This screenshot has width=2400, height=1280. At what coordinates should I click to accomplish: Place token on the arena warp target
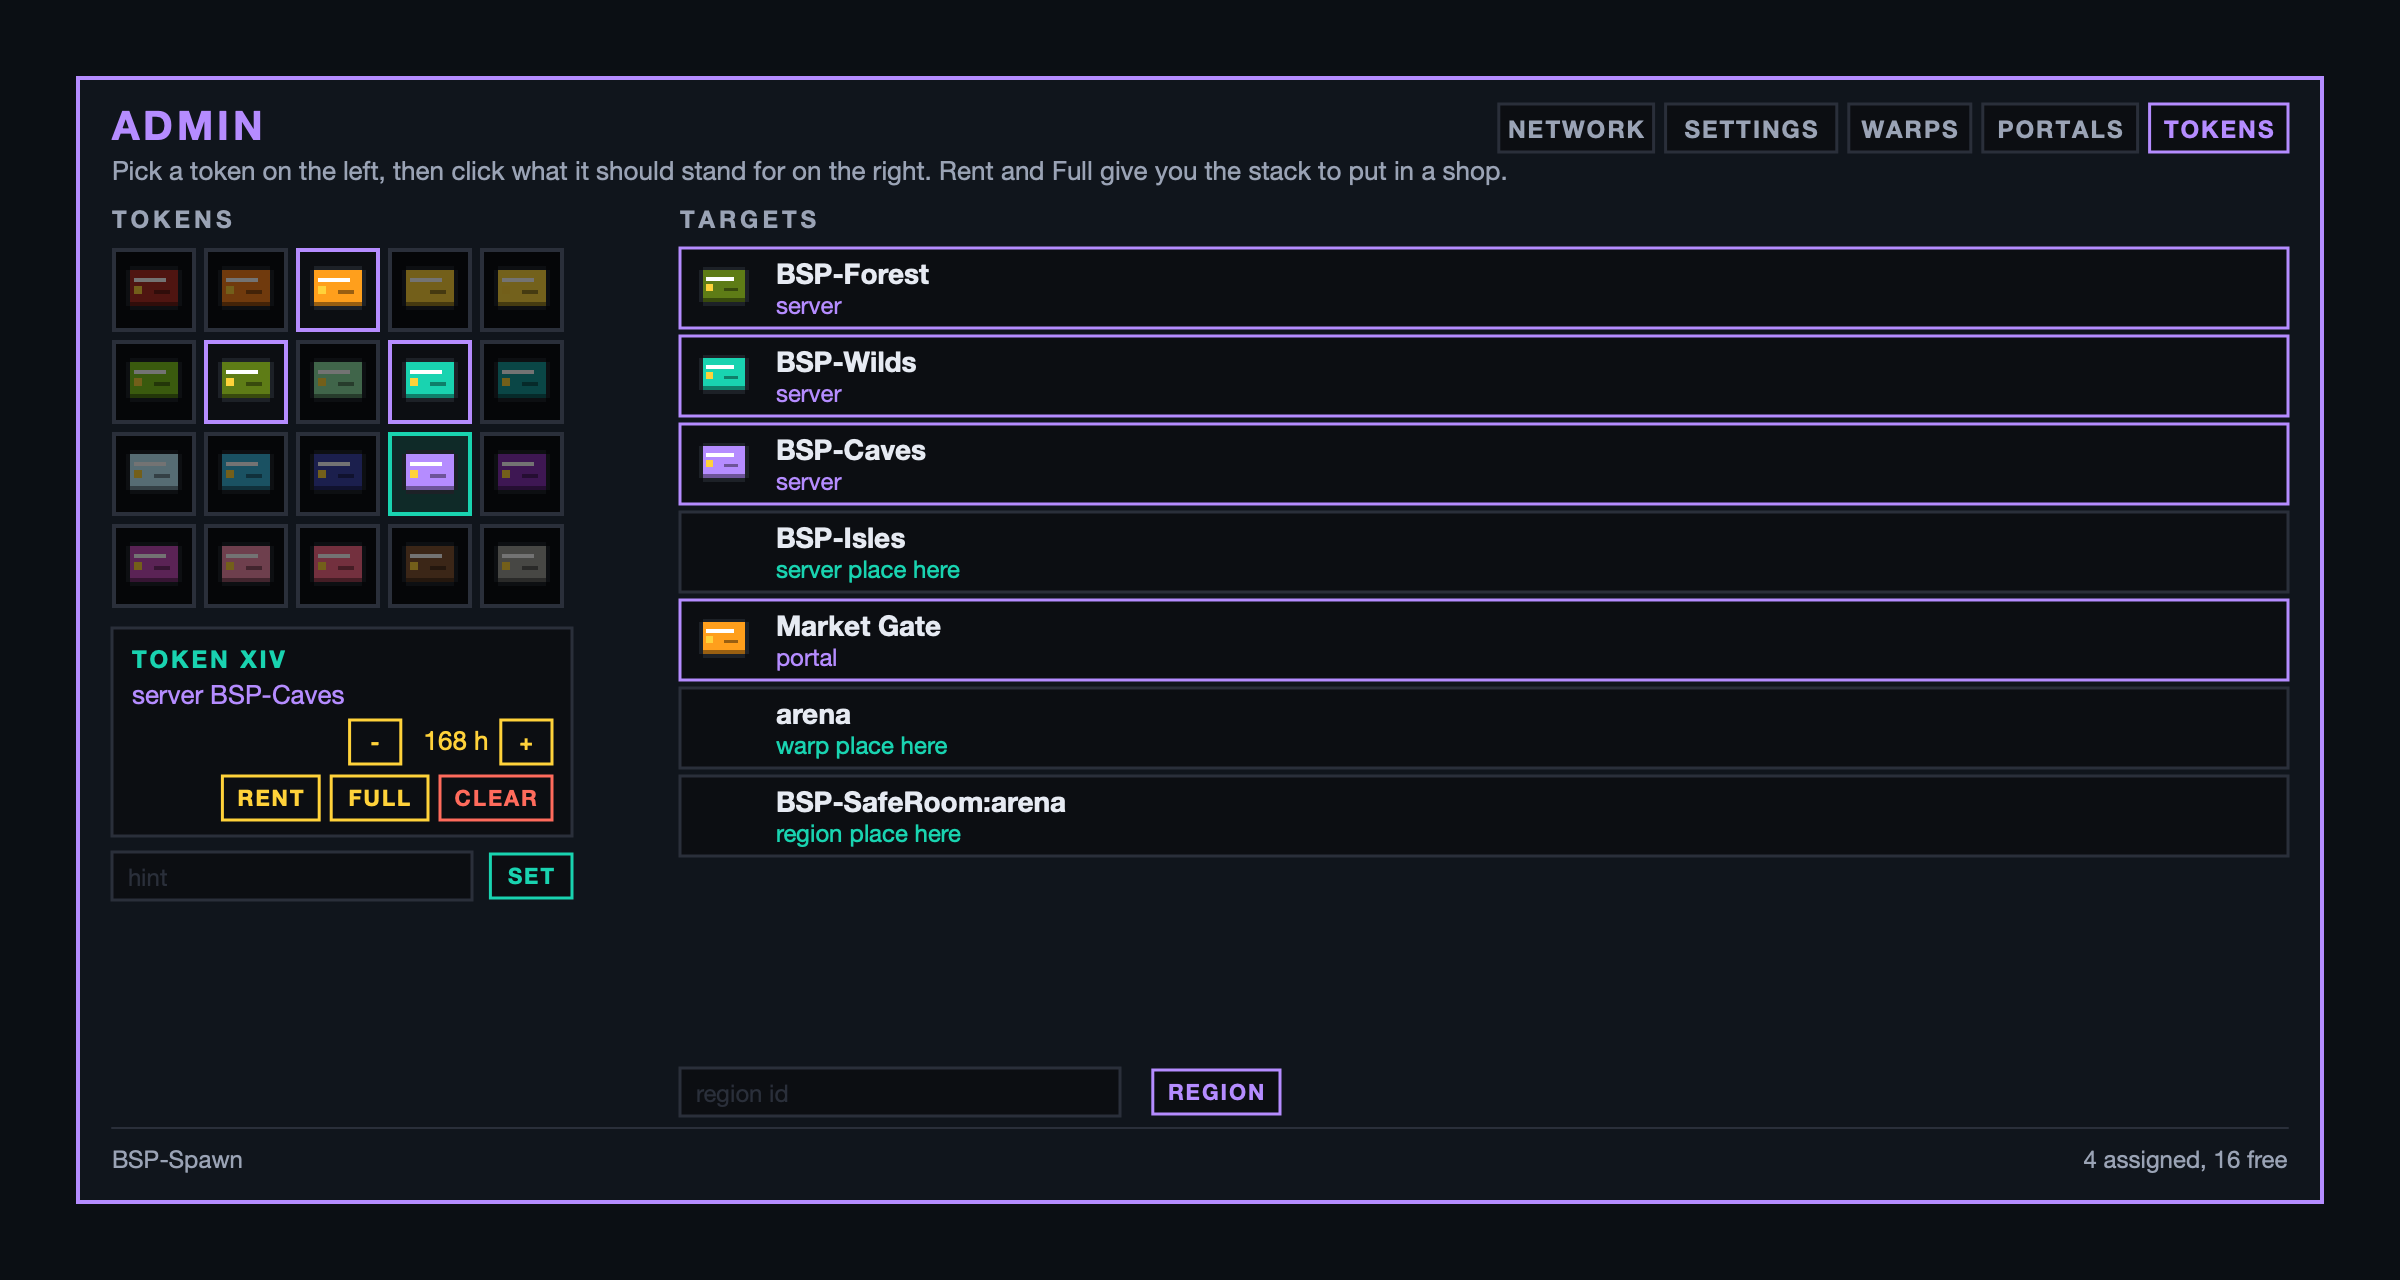point(1483,729)
